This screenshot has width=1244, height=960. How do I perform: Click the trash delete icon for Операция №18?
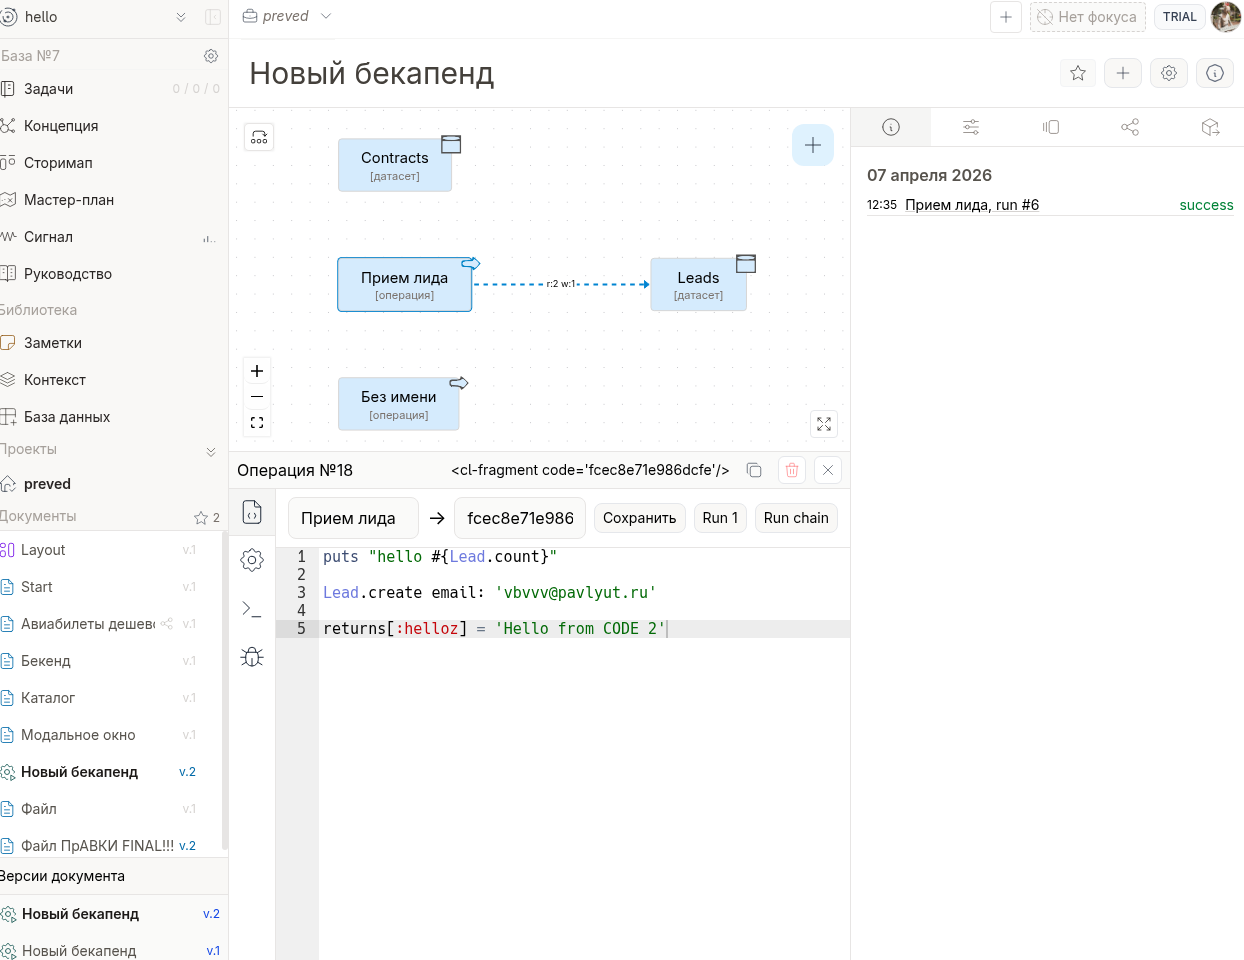coord(792,470)
